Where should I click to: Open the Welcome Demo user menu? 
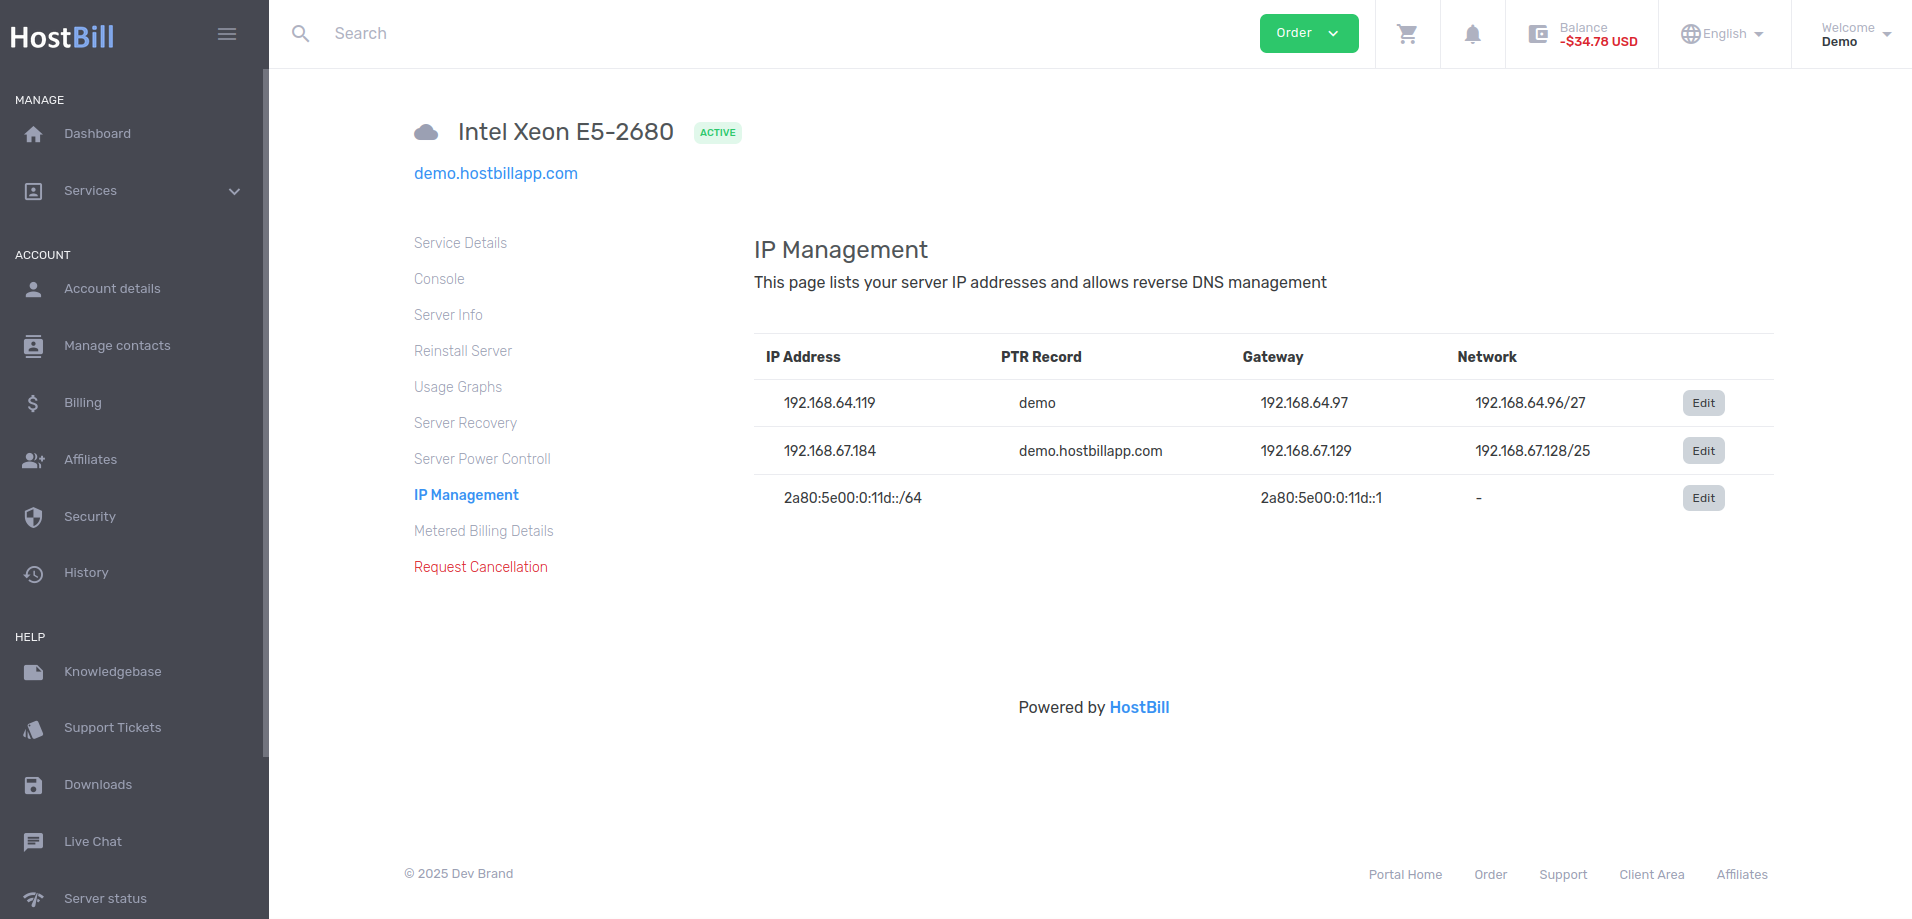(1855, 34)
